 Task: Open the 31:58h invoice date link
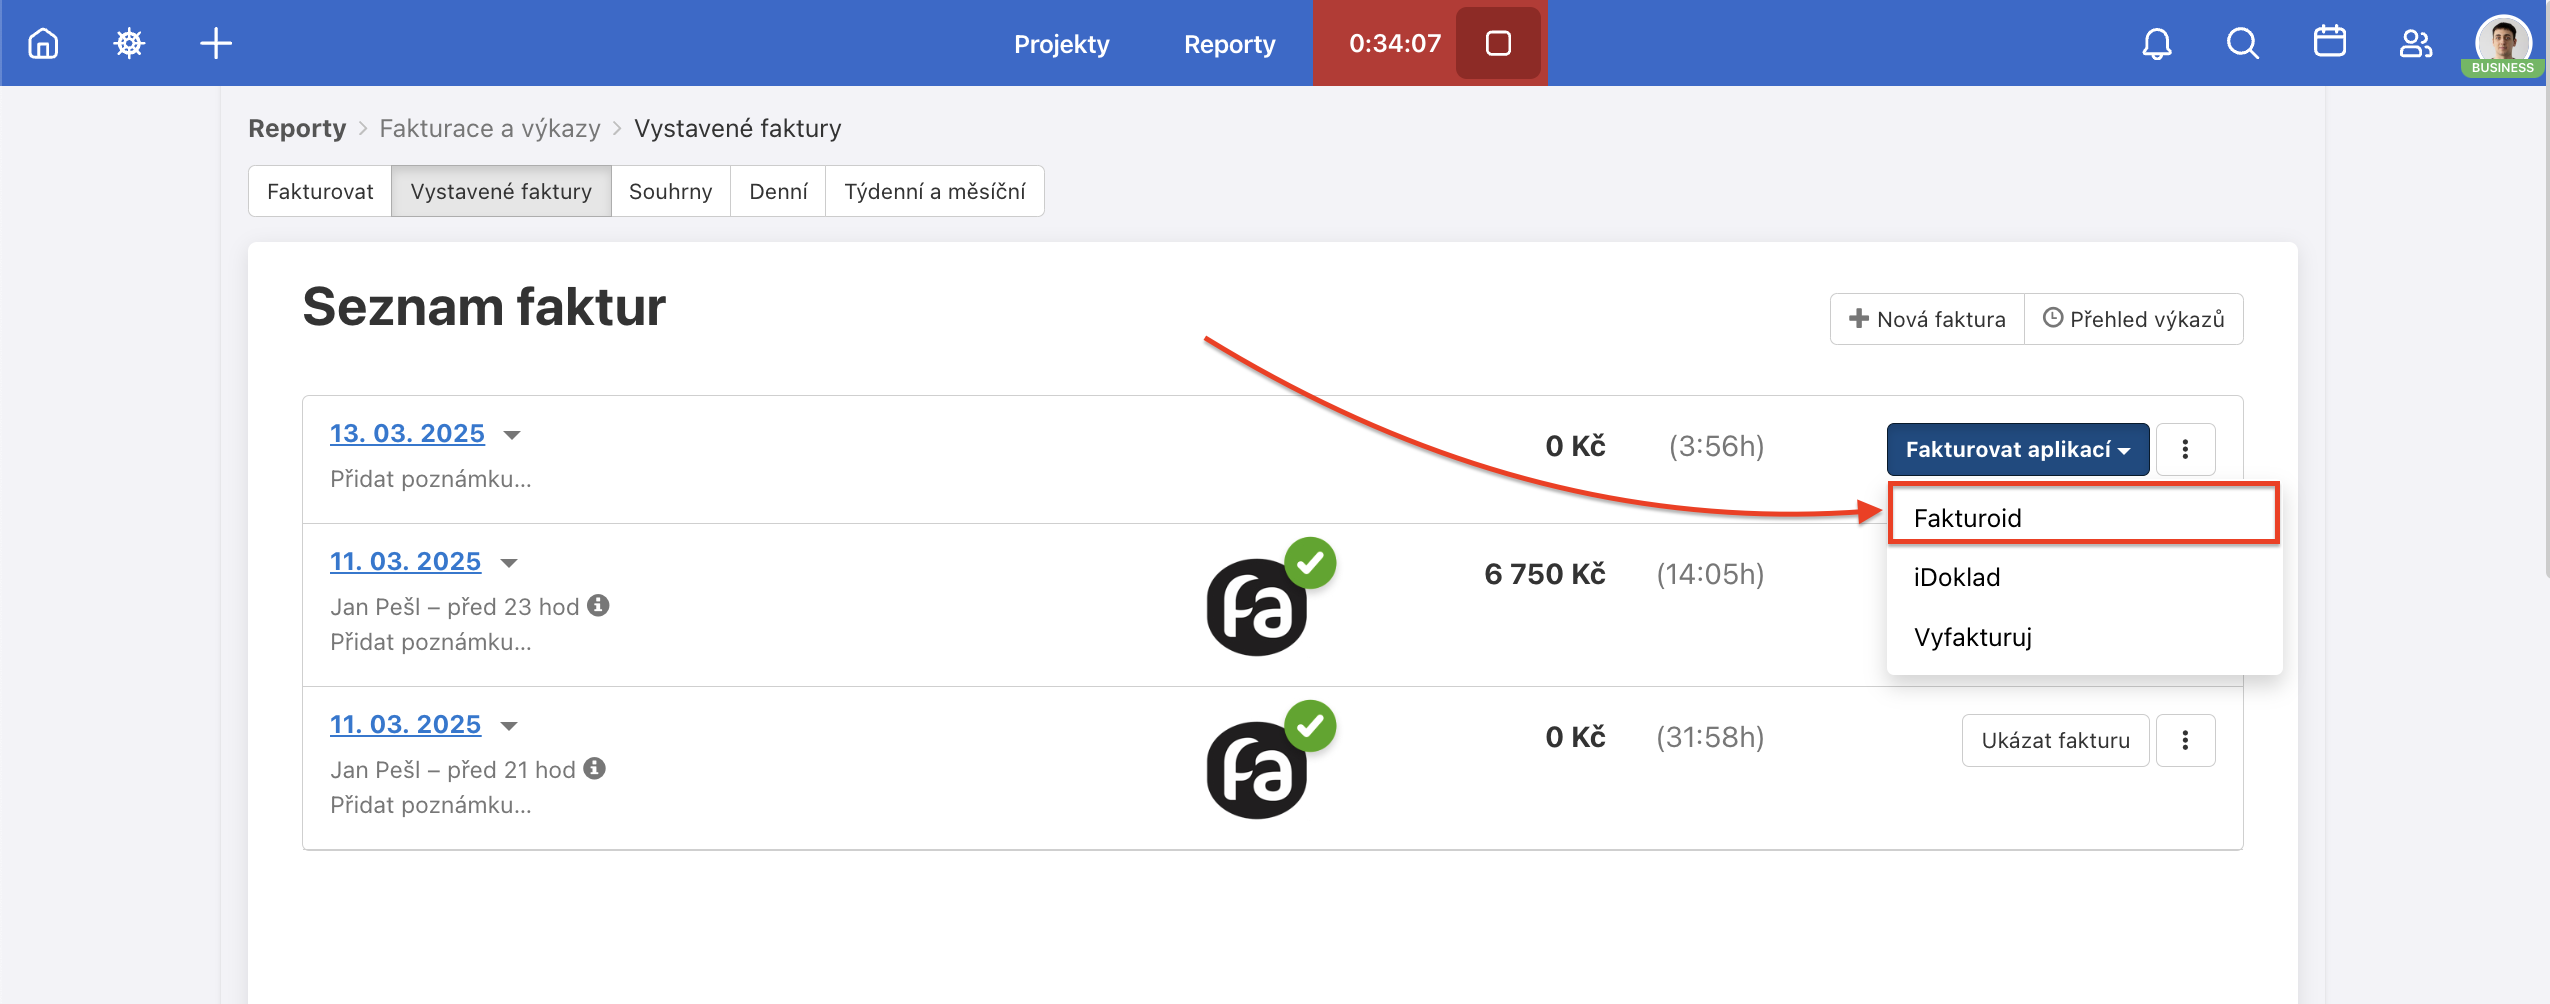coord(405,724)
